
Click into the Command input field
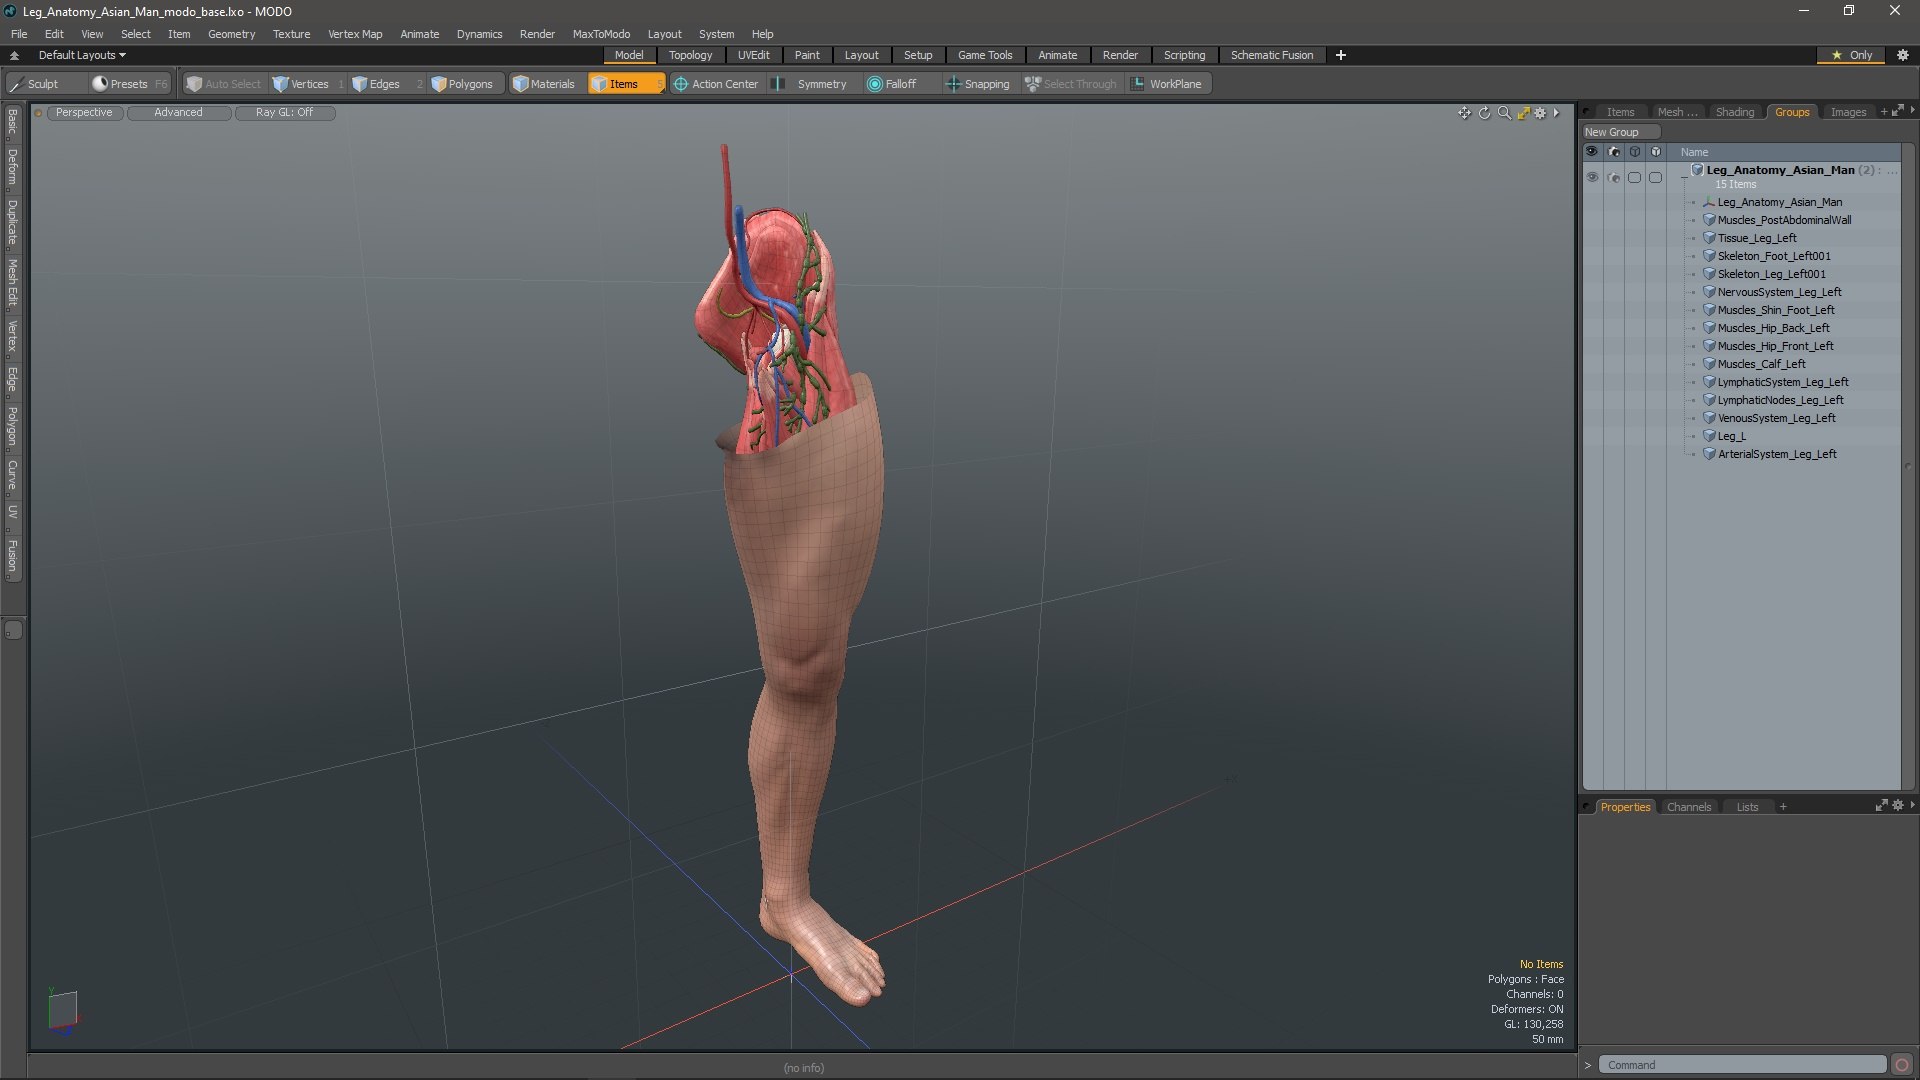[x=1741, y=1065]
